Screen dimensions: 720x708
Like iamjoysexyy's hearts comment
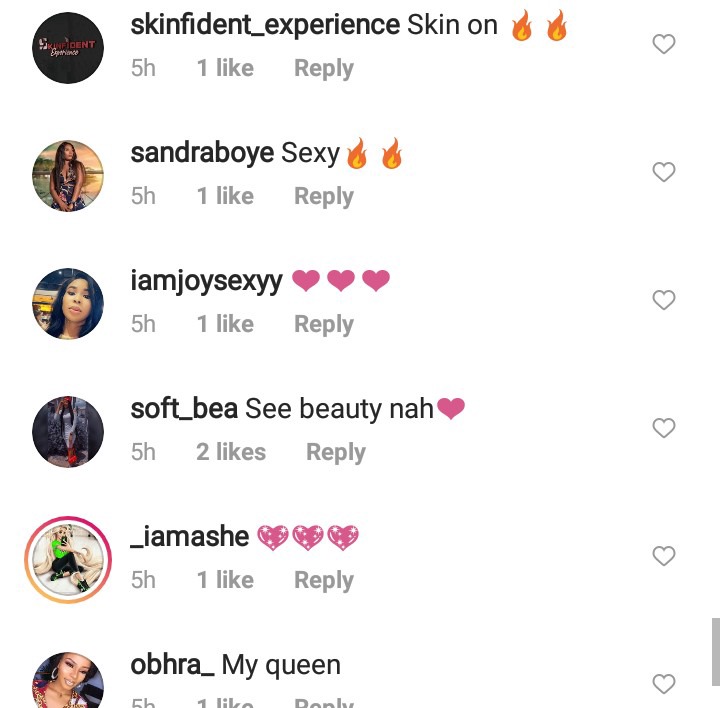(x=664, y=300)
